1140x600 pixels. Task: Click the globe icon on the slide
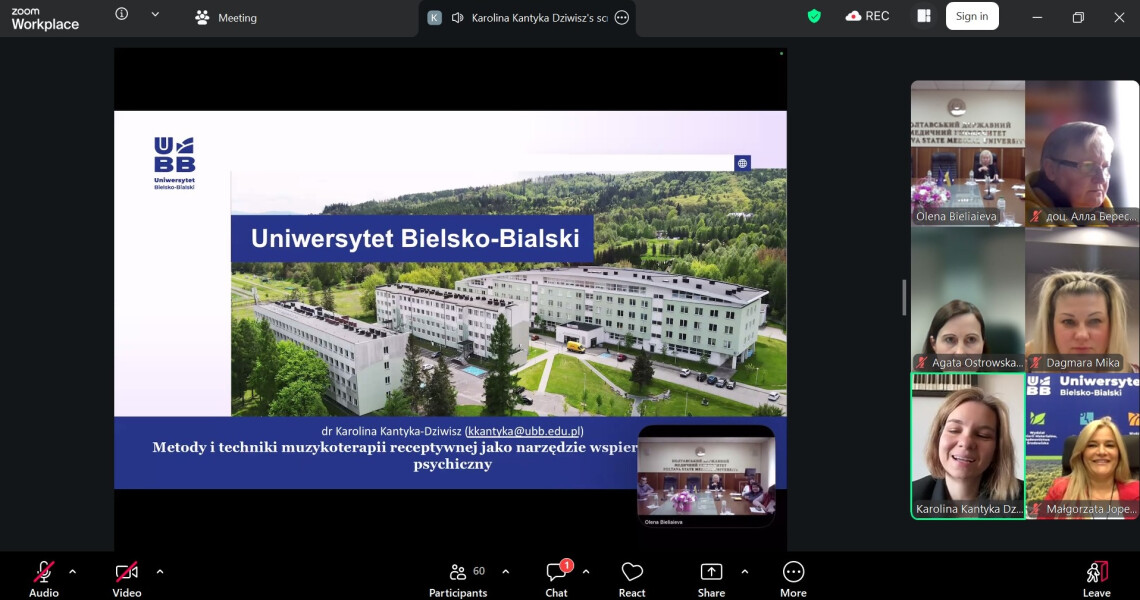[742, 163]
